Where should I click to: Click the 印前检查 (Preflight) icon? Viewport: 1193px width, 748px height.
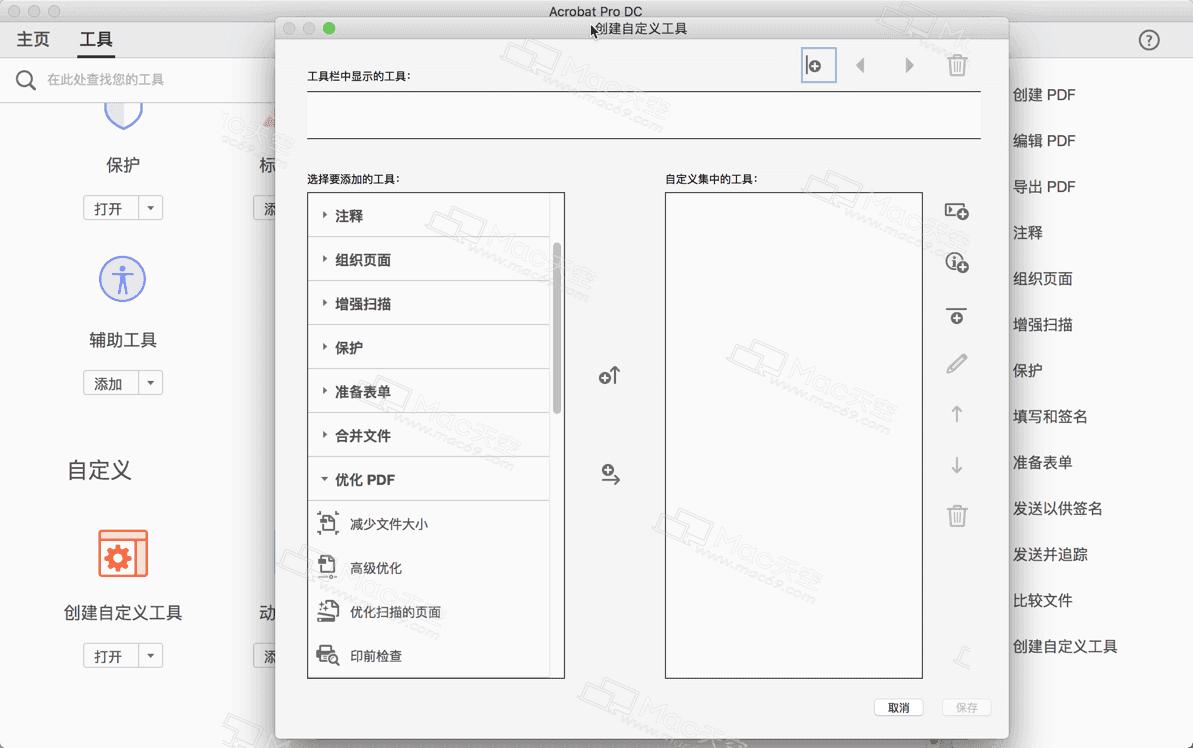click(x=327, y=653)
